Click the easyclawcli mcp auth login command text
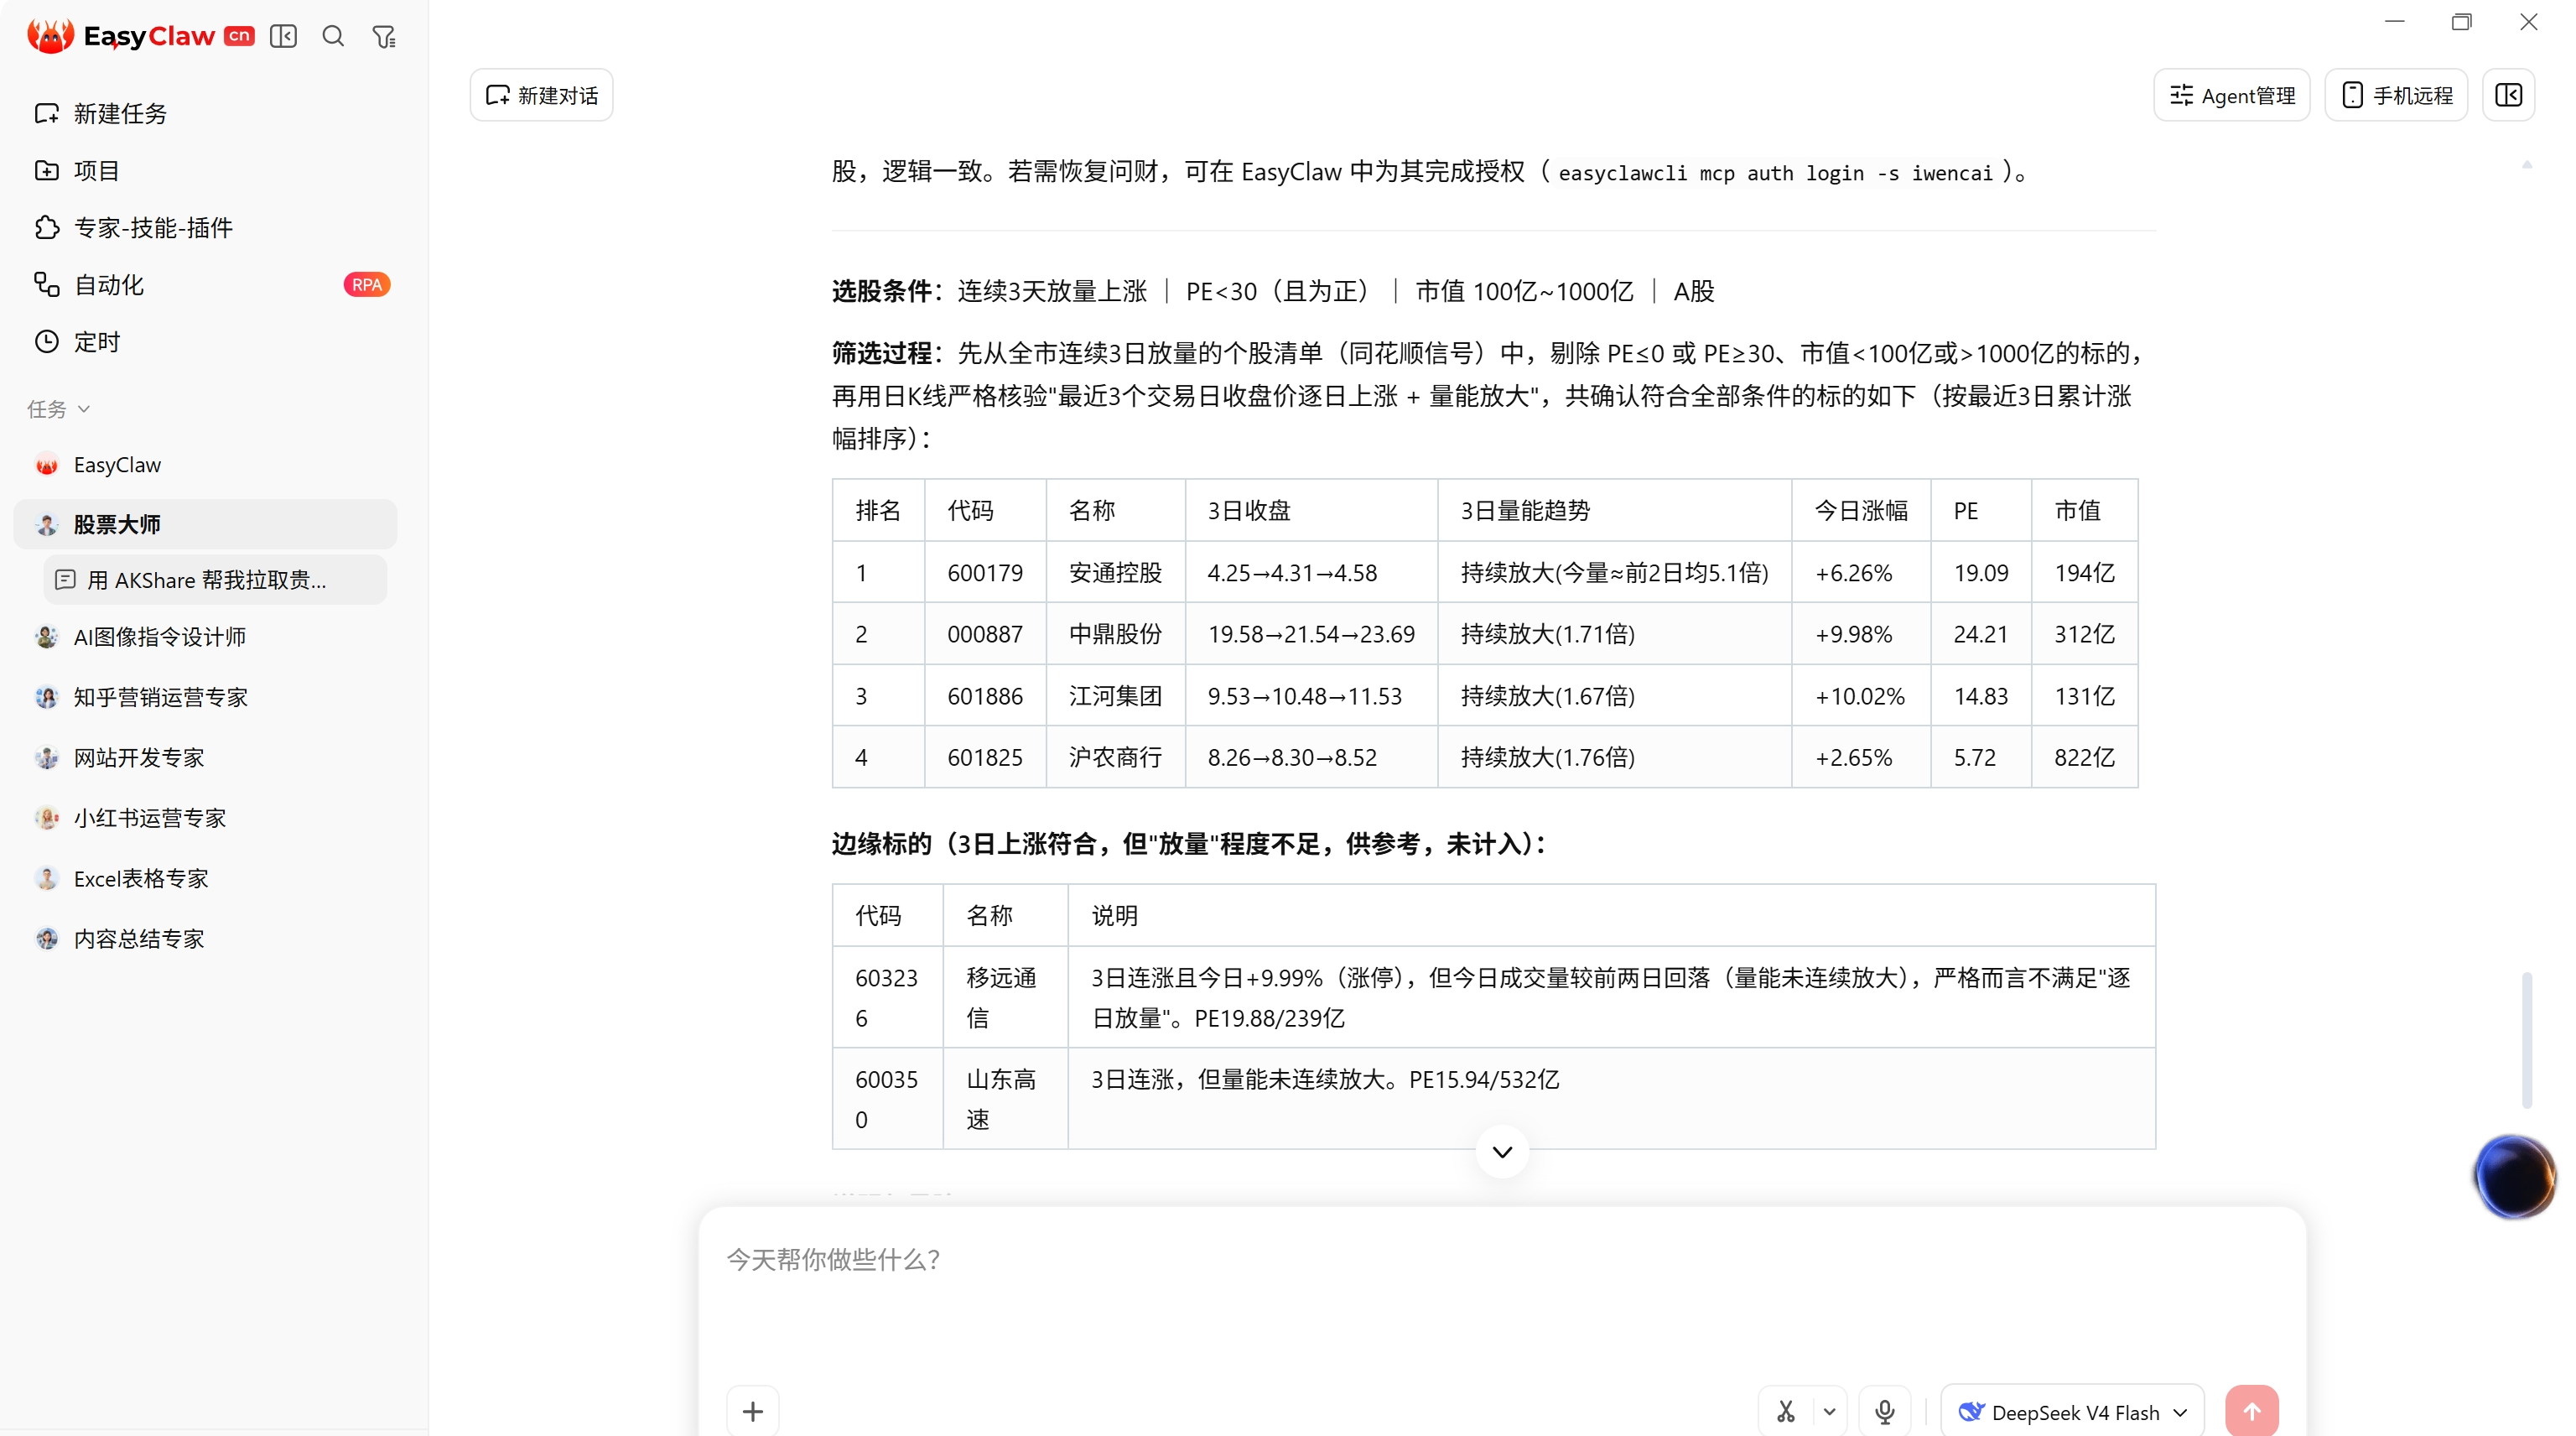 (1775, 173)
